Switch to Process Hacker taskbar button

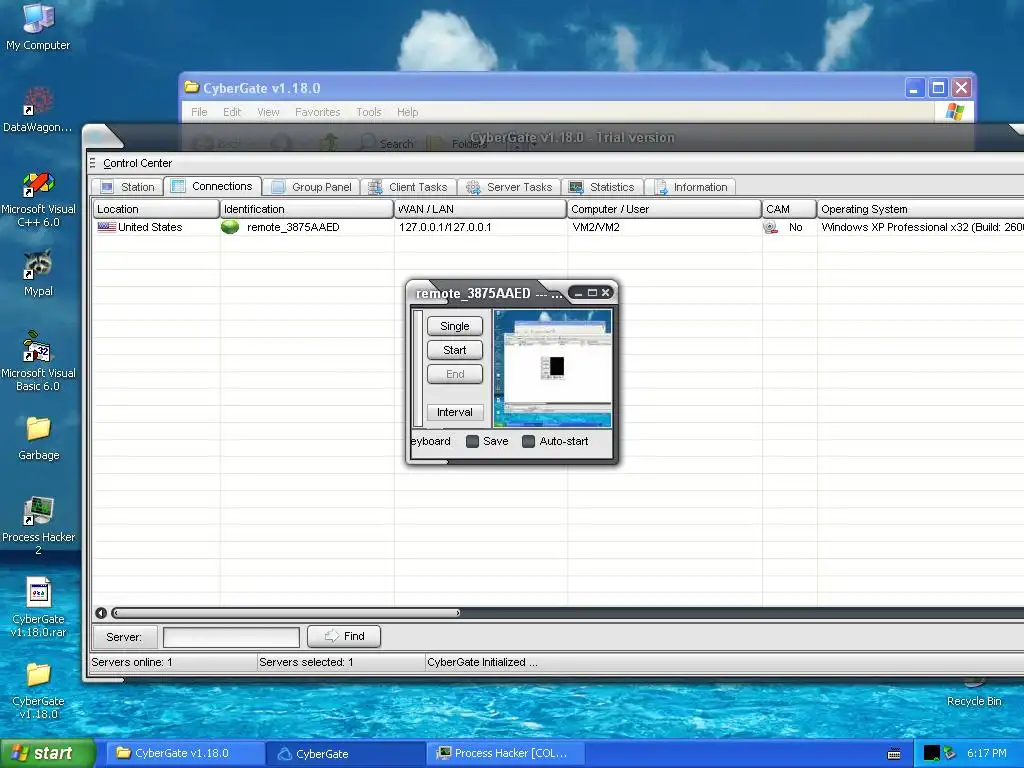[x=506, y=754]
